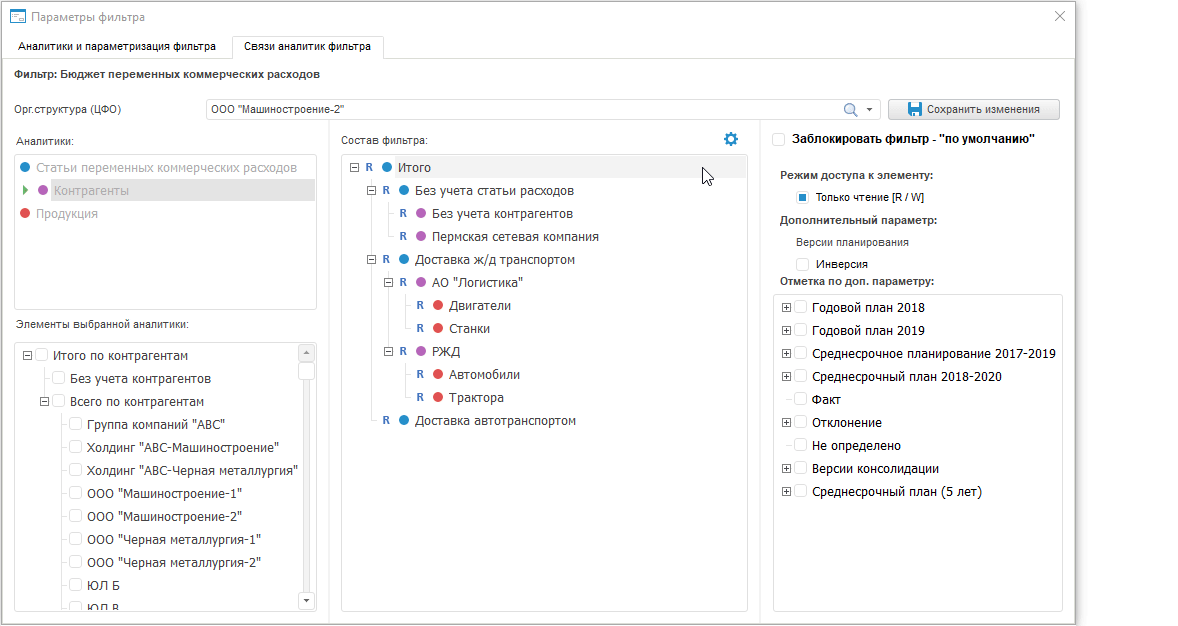Click scrollbar down arrow in elements list
Viewport: 1178px width, 626px height.
306,600
